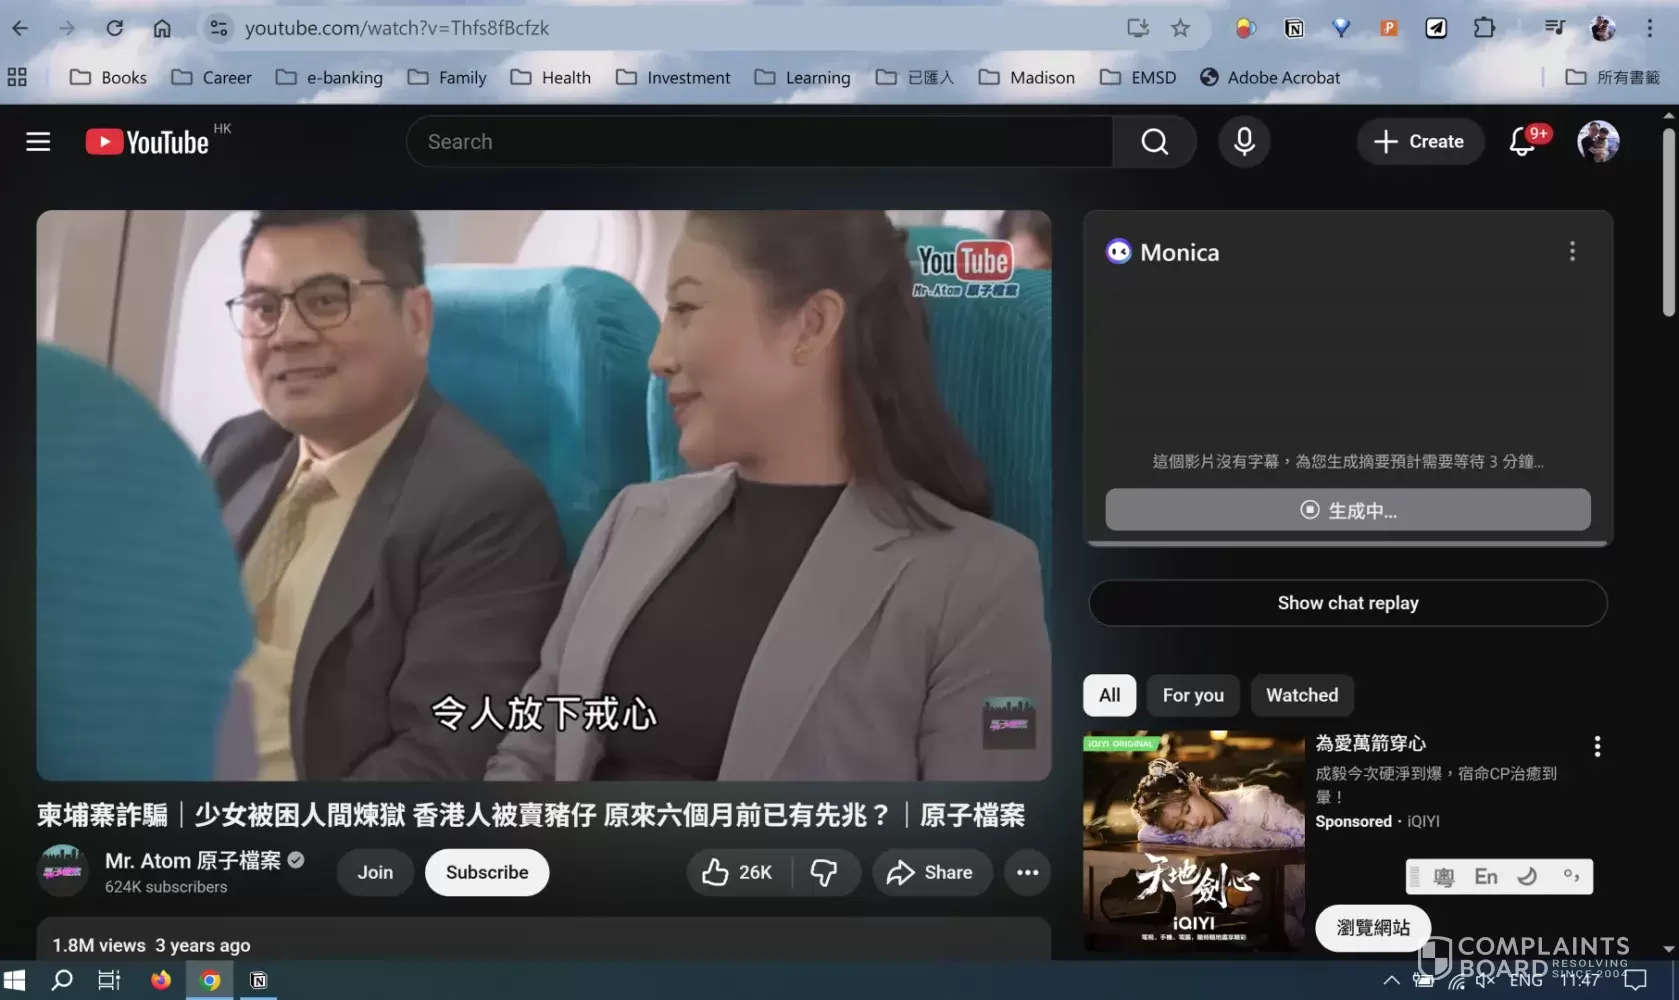
Task: Start voice search with microphone icon
Action: tap(1244, 142)
